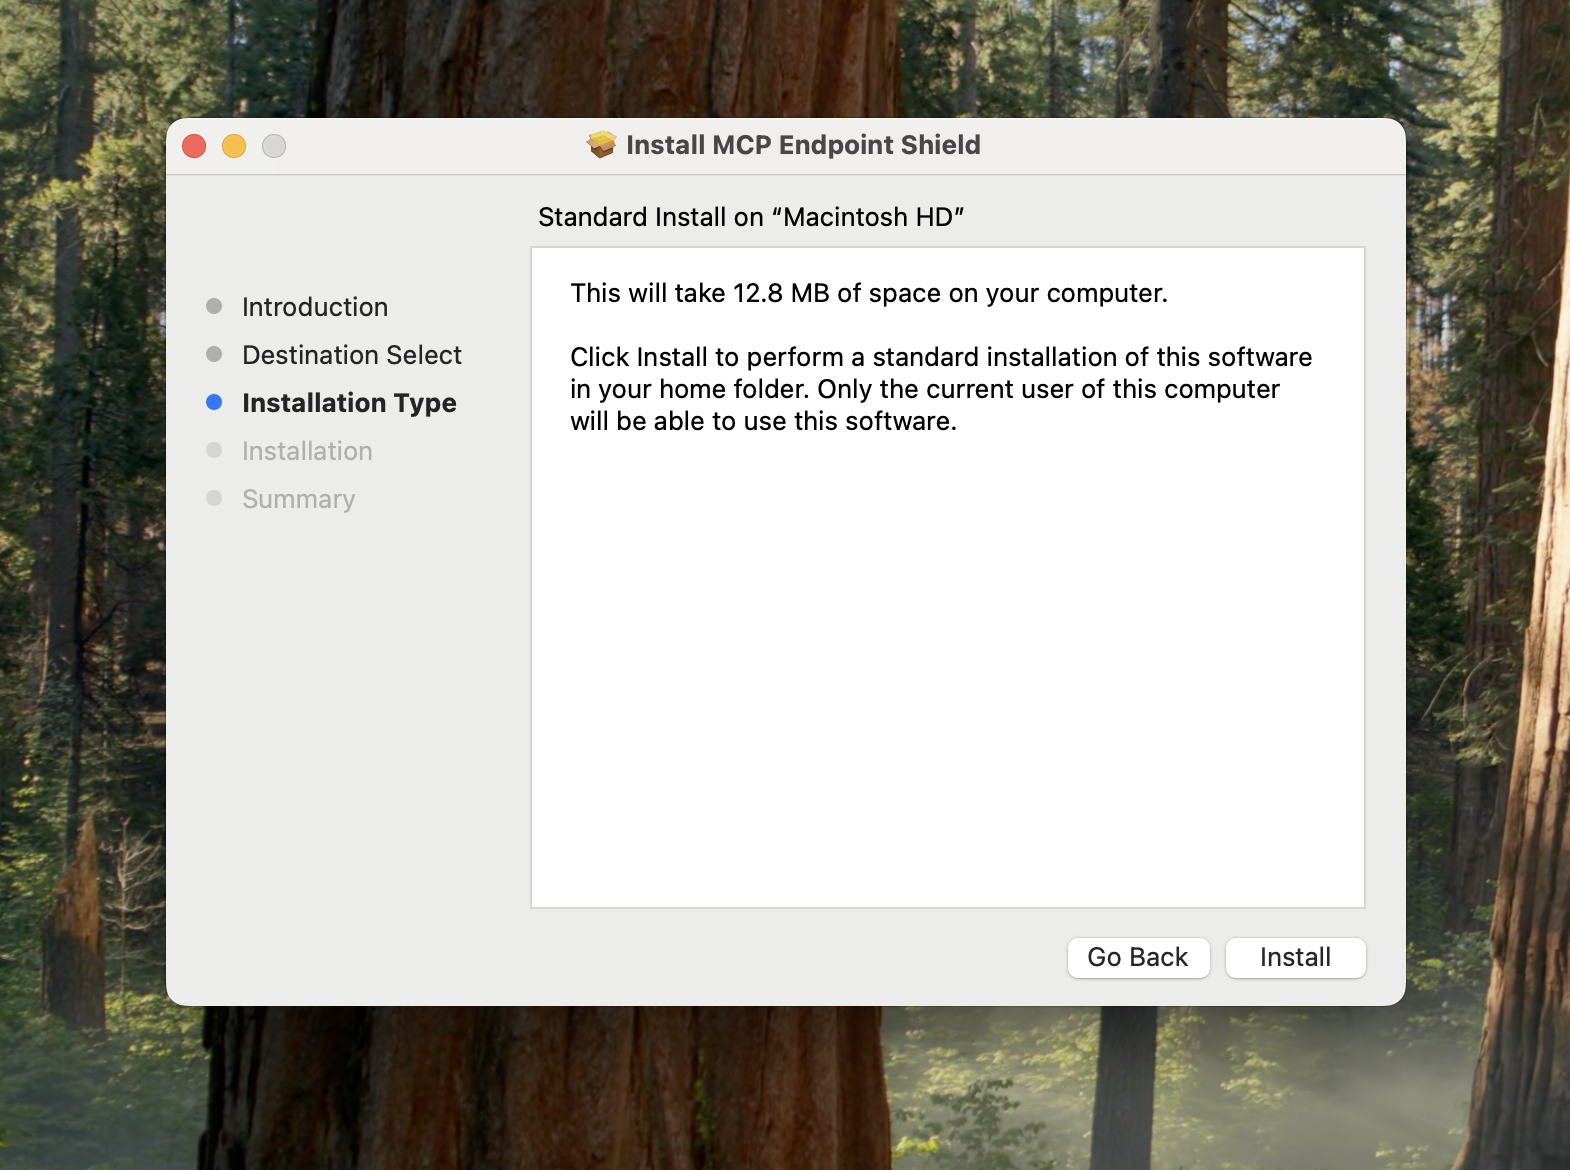Click the Install button
Screen dimensions: 1570x1170
(1295, 958)
